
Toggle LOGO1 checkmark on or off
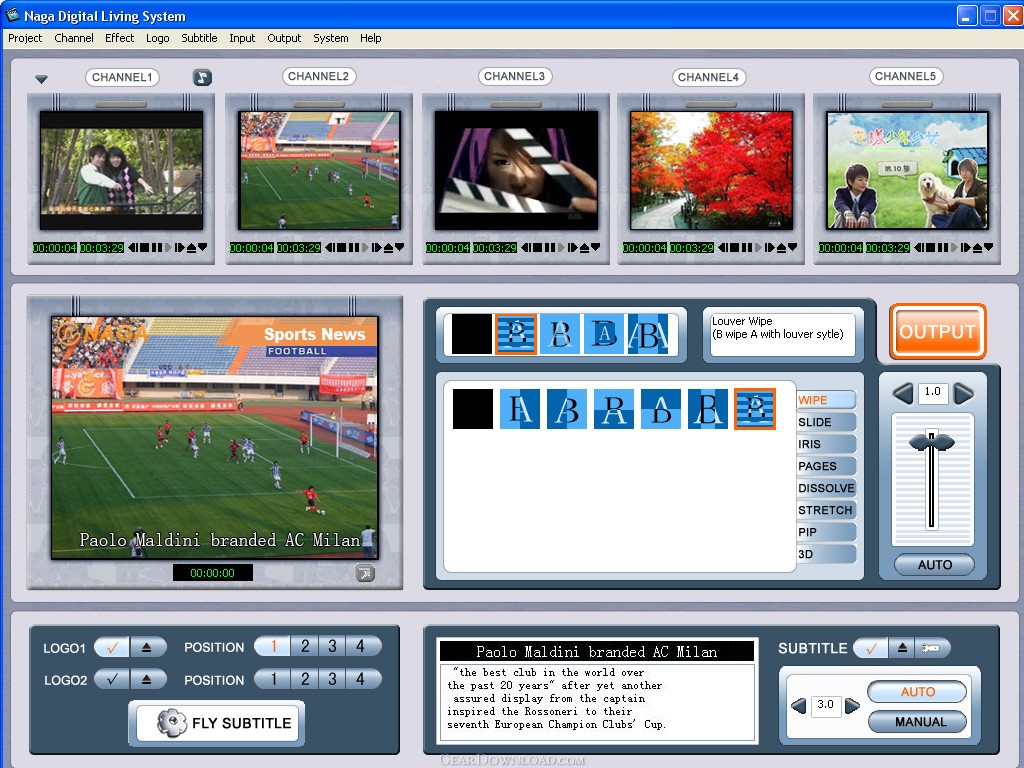click(x=112, y=648)
